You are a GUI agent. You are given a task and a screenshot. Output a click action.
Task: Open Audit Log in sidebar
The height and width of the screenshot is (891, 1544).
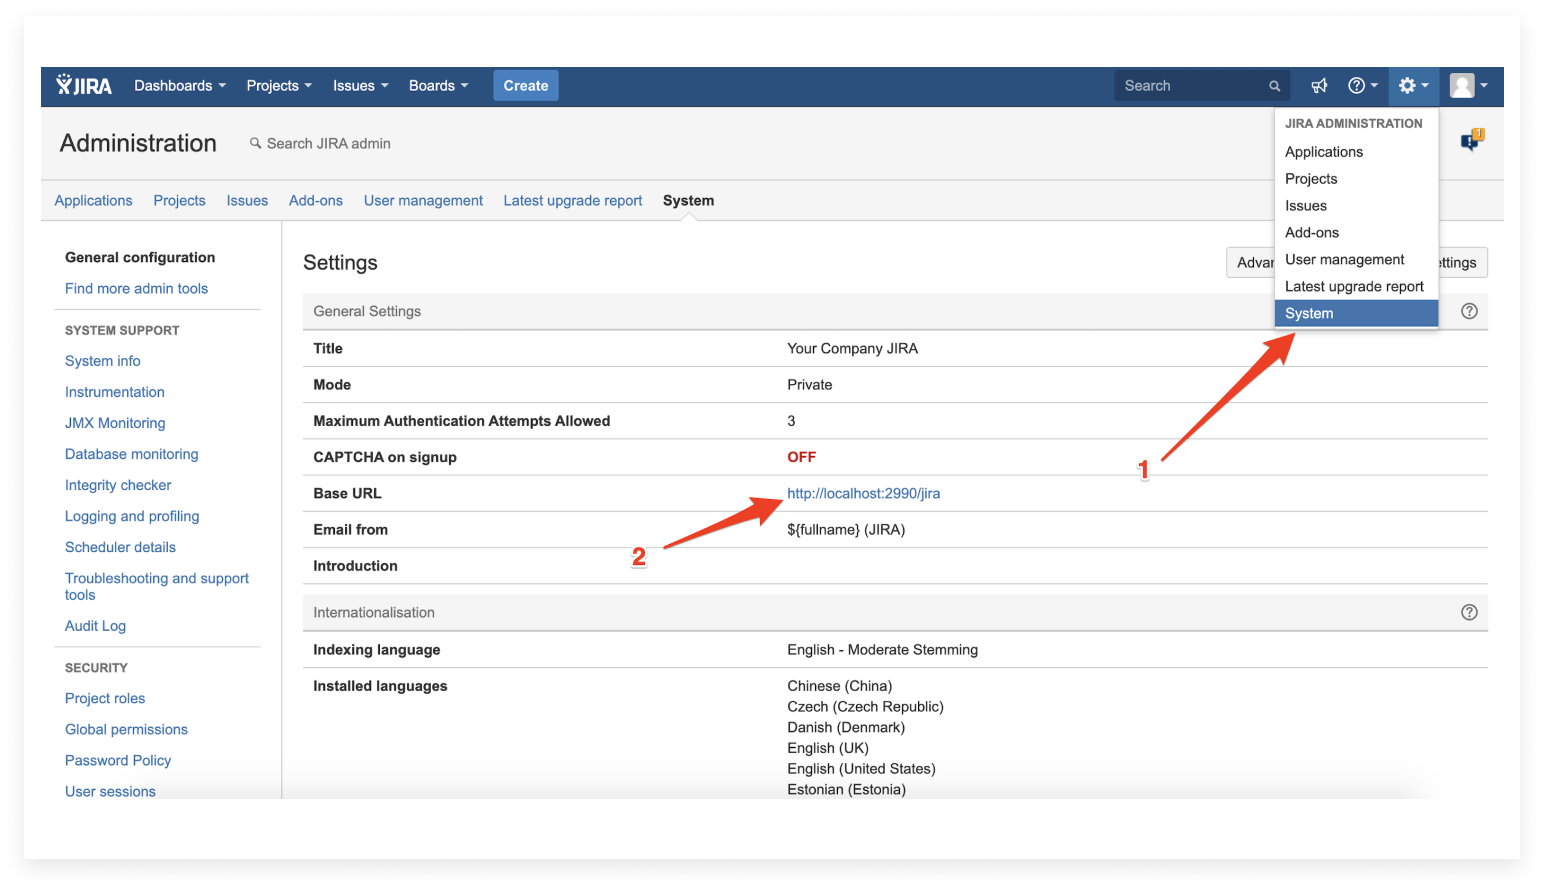(x=95, y=626)
